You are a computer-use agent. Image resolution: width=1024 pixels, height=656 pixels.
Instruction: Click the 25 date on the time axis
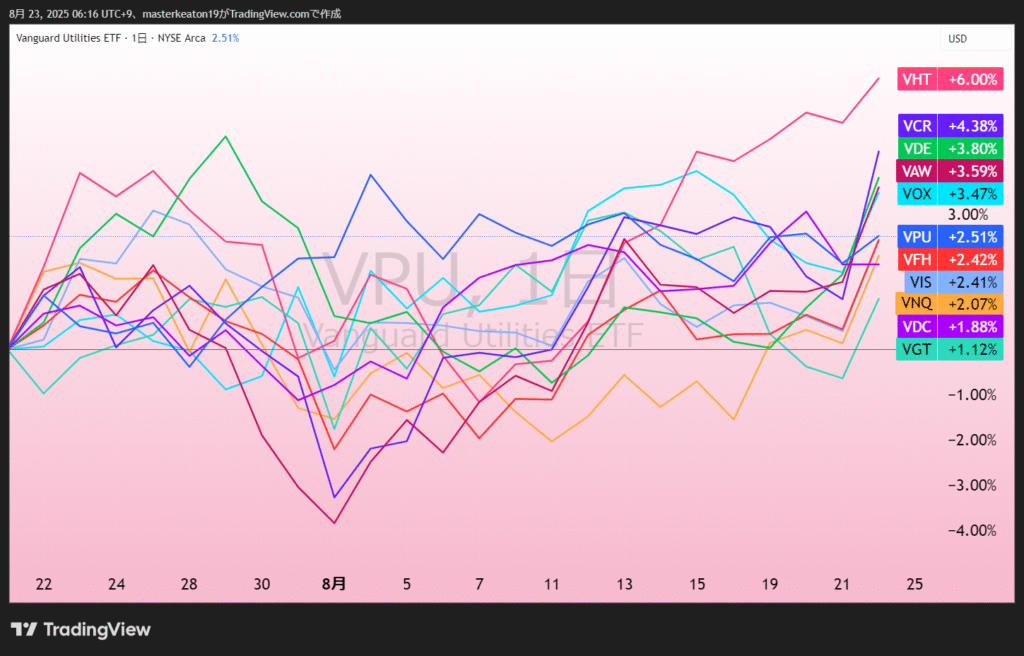(x=915, y=583)
